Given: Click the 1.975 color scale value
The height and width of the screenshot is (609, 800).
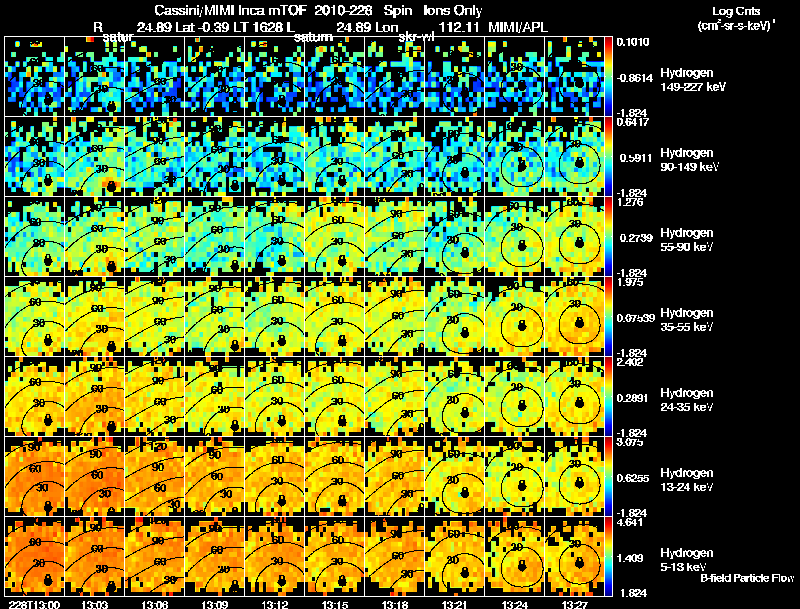Looking at the screenshot, I should click(630, 282).
